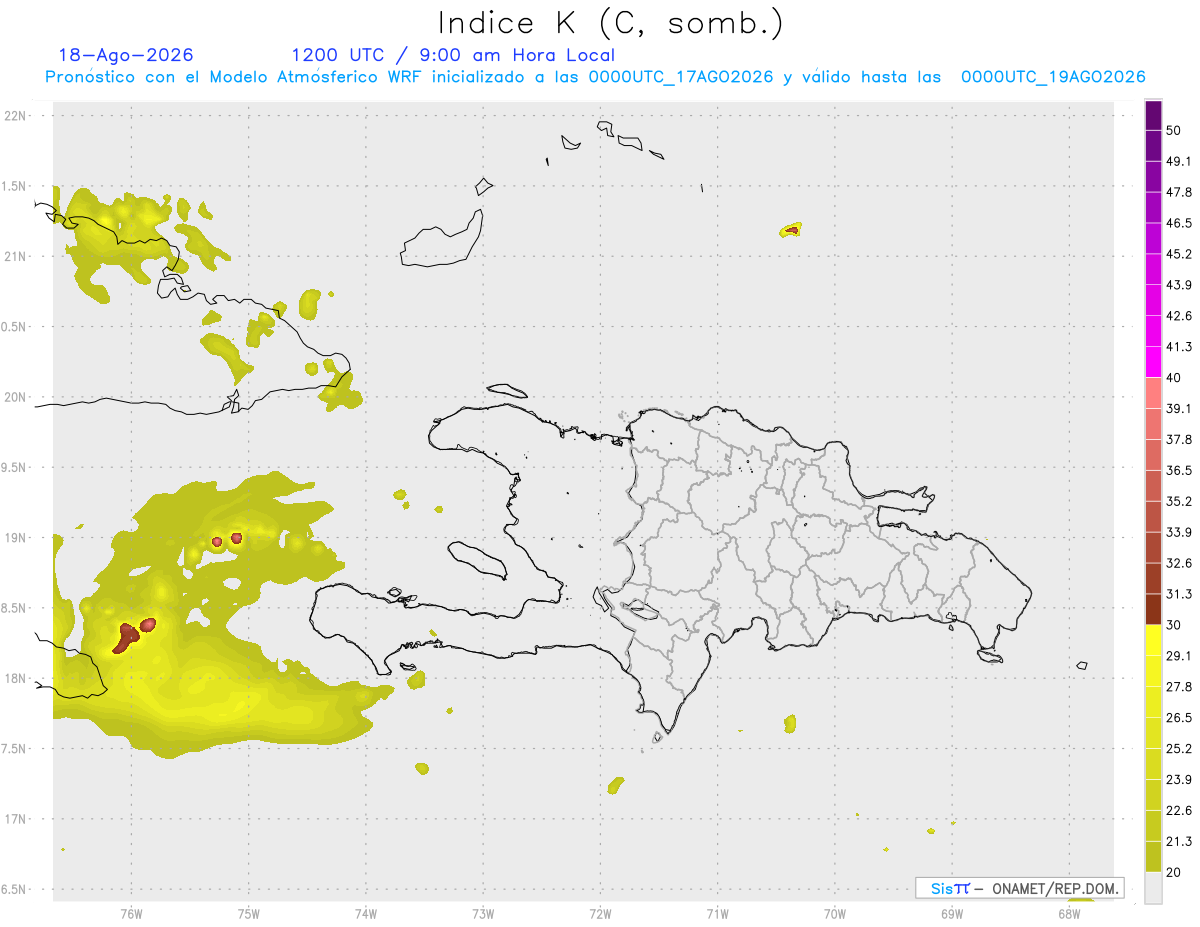The image size is (1200, 927).
Task: Click the "20N" latitude label
Action: (15, 397)
